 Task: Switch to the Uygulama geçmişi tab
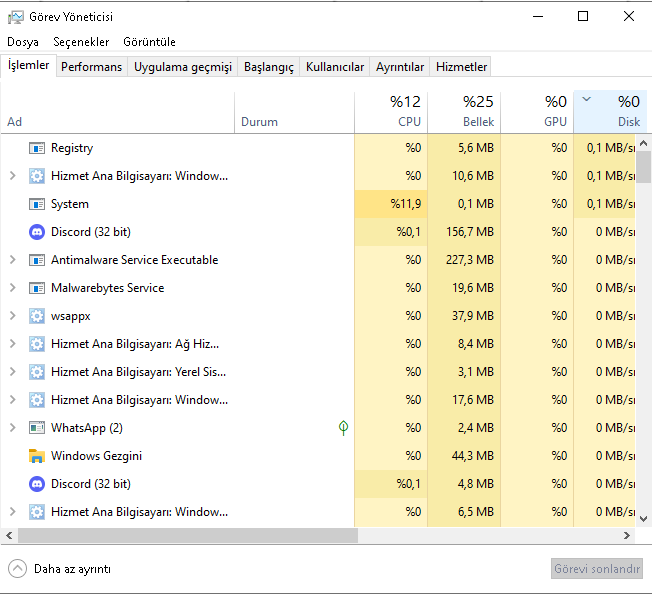pyautogui.click(x=183, y=67)
